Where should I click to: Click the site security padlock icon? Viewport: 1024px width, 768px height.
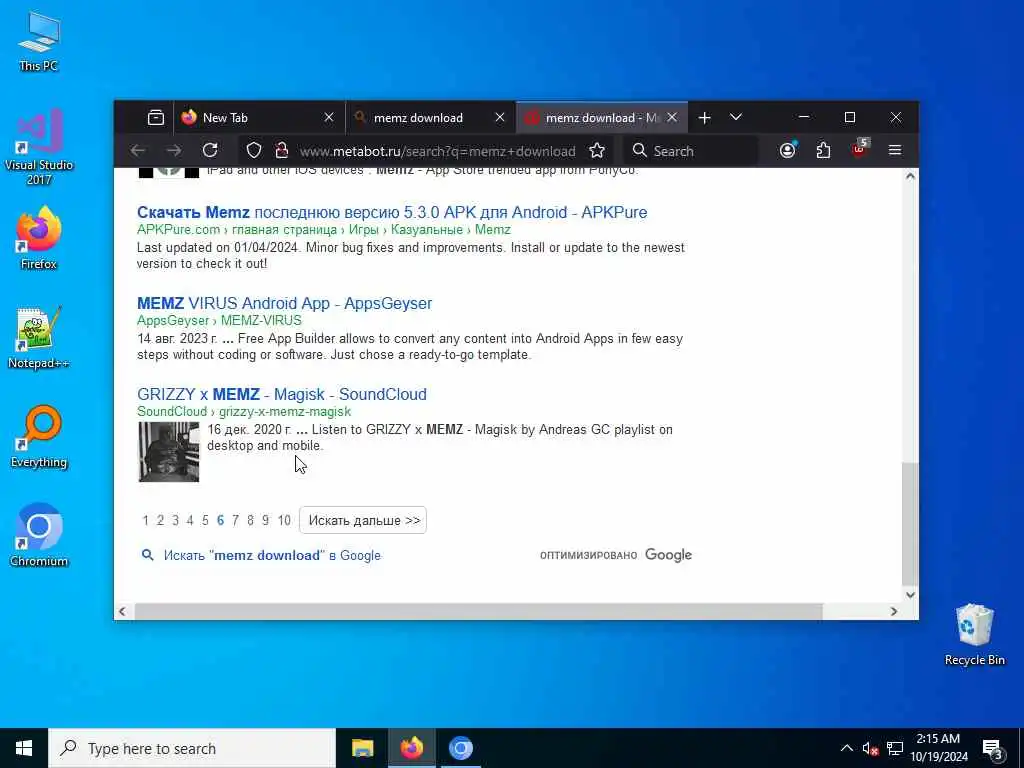coord(281,151)
